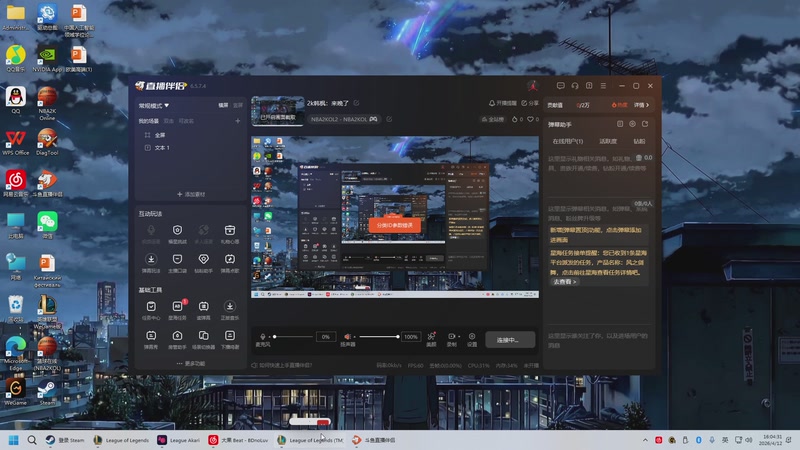Select the 文本 1 source in scene list
The width and height of the screenshot is (800, 450).
coord(162,148)
